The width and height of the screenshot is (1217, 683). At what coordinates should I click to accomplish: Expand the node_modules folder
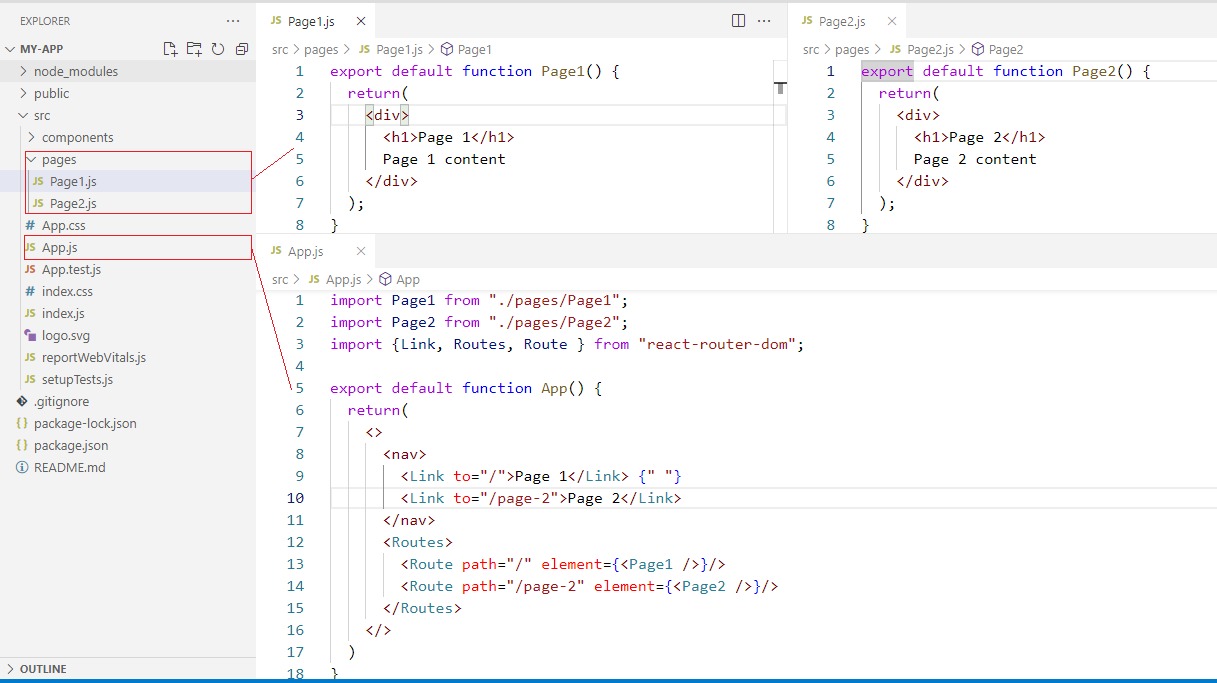click(x=75, y=71)
